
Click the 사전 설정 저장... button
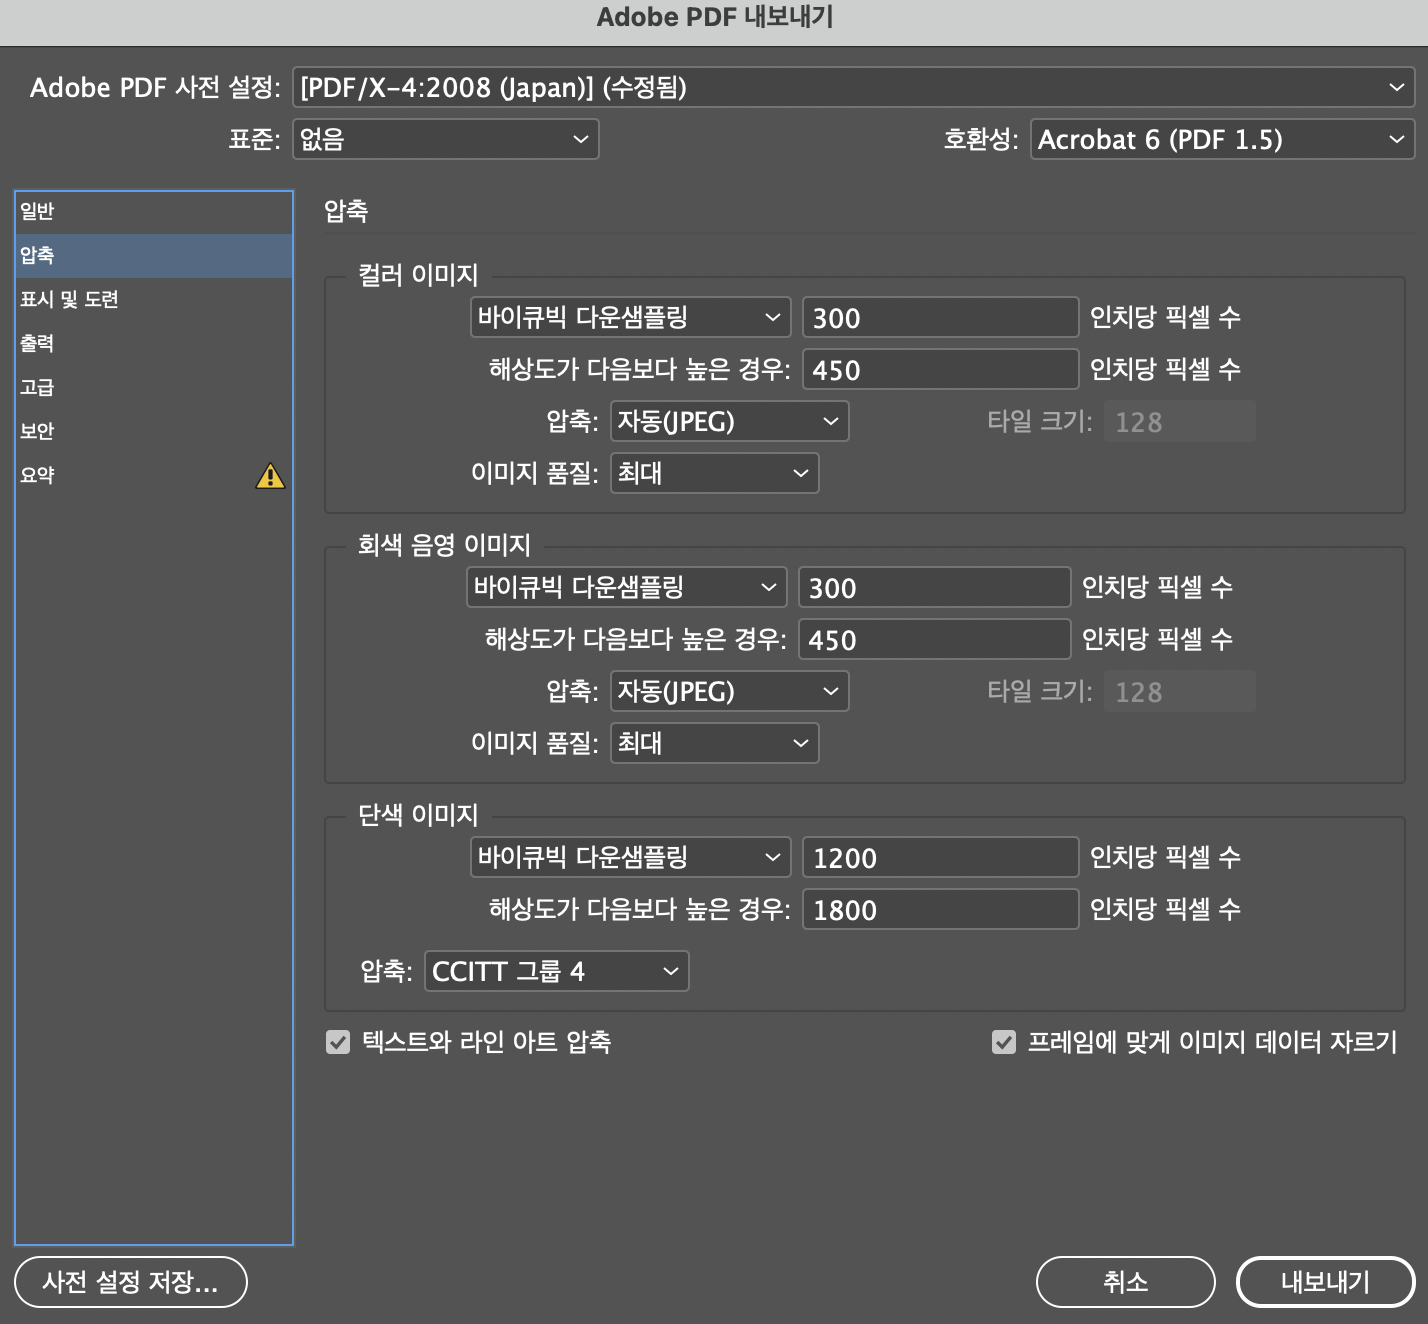131,1282
